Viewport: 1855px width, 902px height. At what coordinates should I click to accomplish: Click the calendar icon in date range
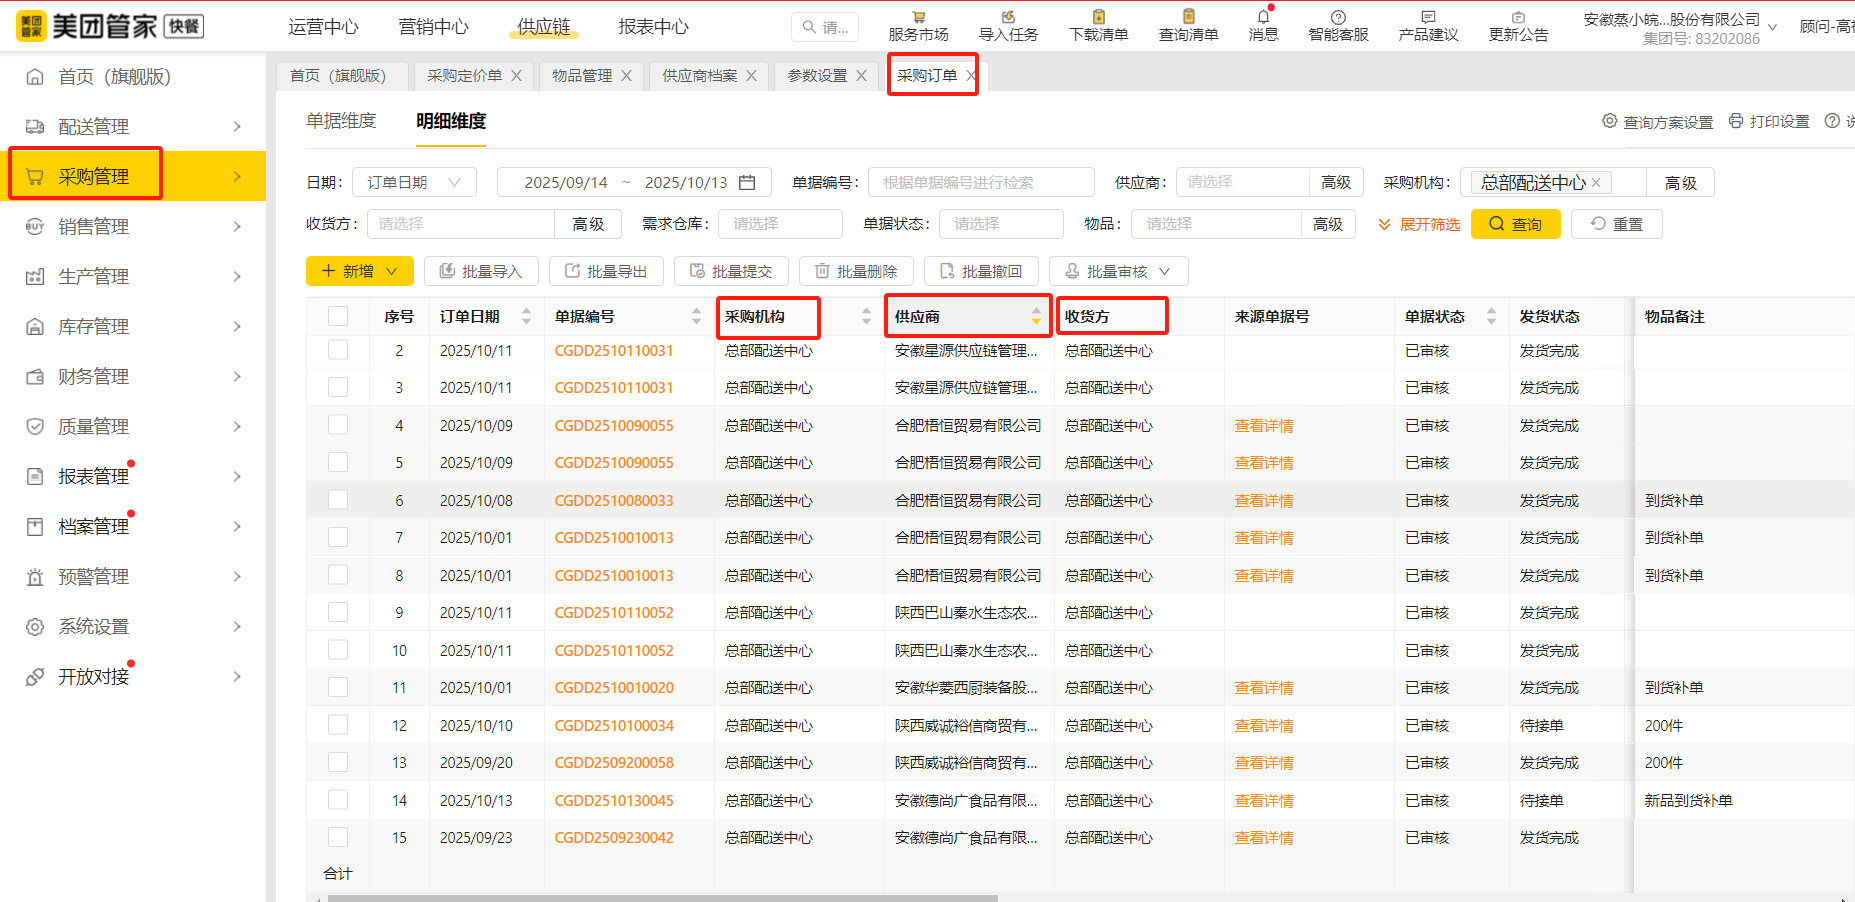click(x=747, y=182)
